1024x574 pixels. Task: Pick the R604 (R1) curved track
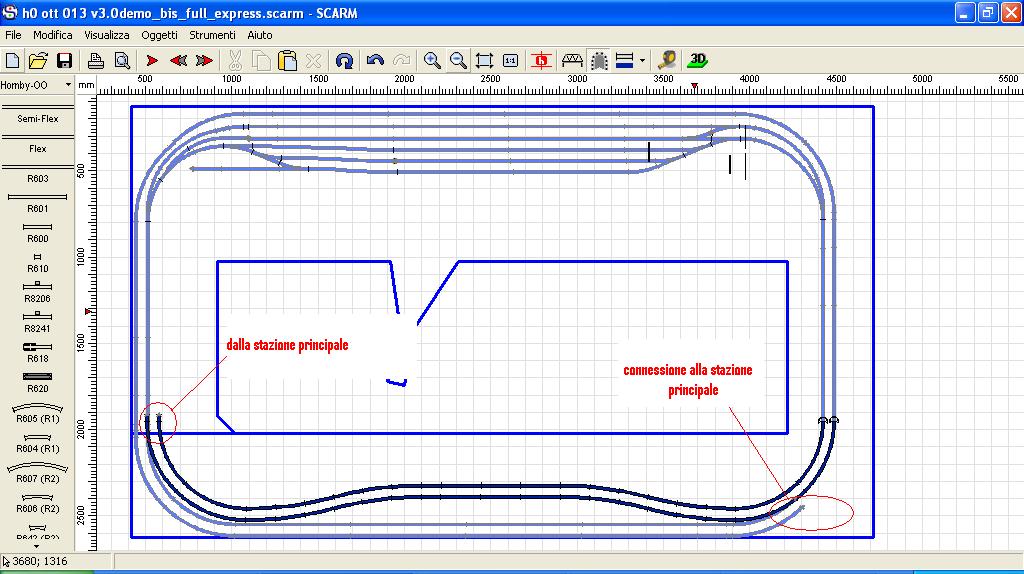37,443
